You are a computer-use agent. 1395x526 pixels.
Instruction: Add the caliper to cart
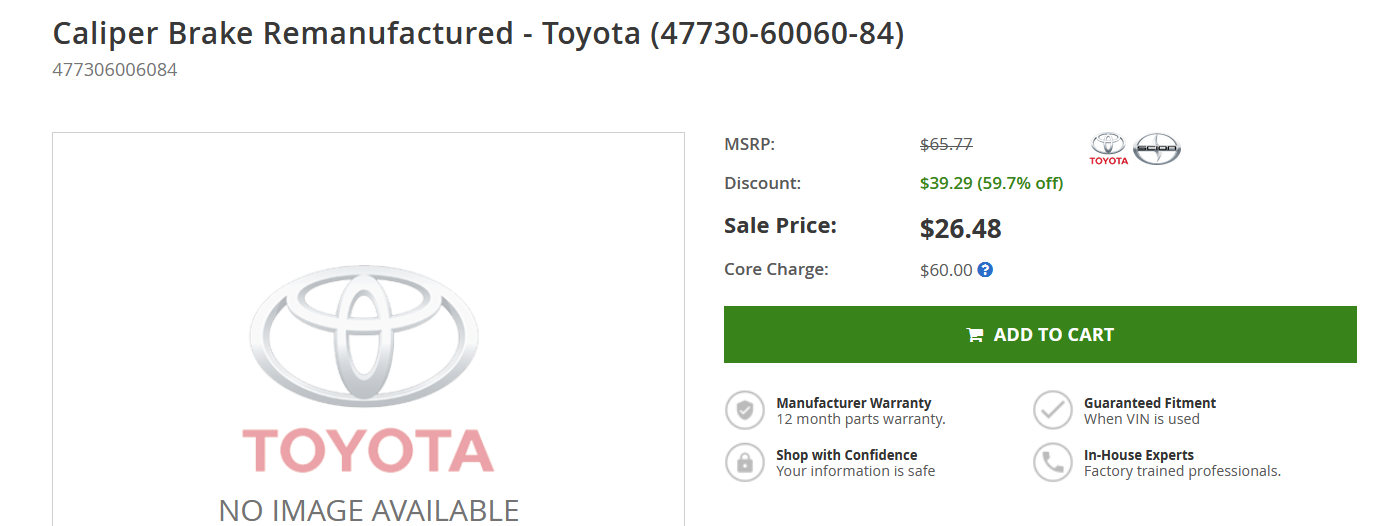tap(1040, 334)
